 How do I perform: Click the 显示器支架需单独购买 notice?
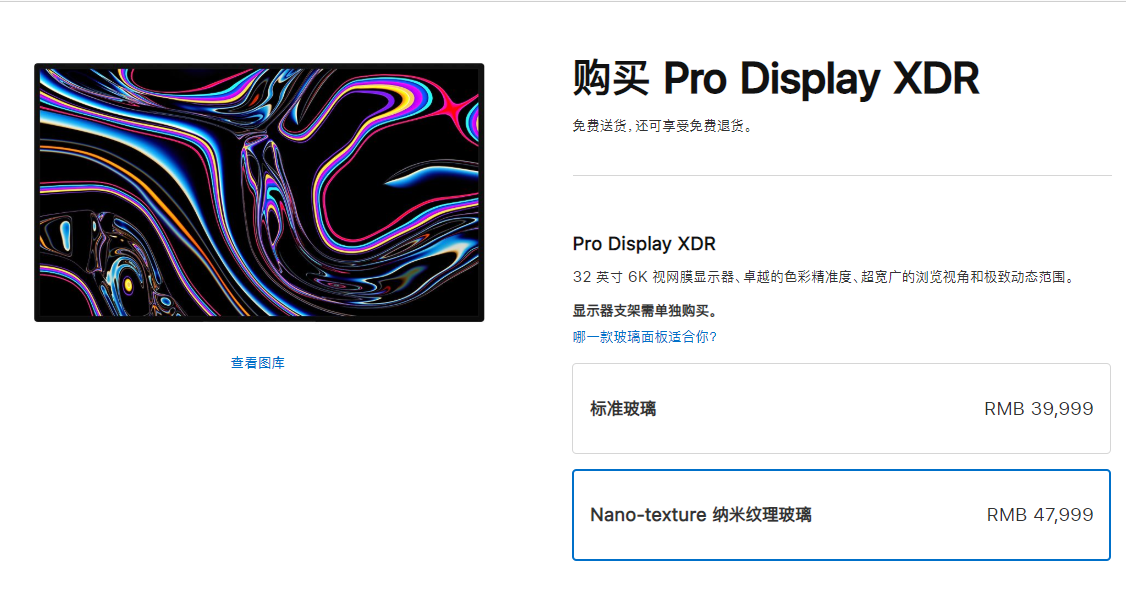(645, 310)
